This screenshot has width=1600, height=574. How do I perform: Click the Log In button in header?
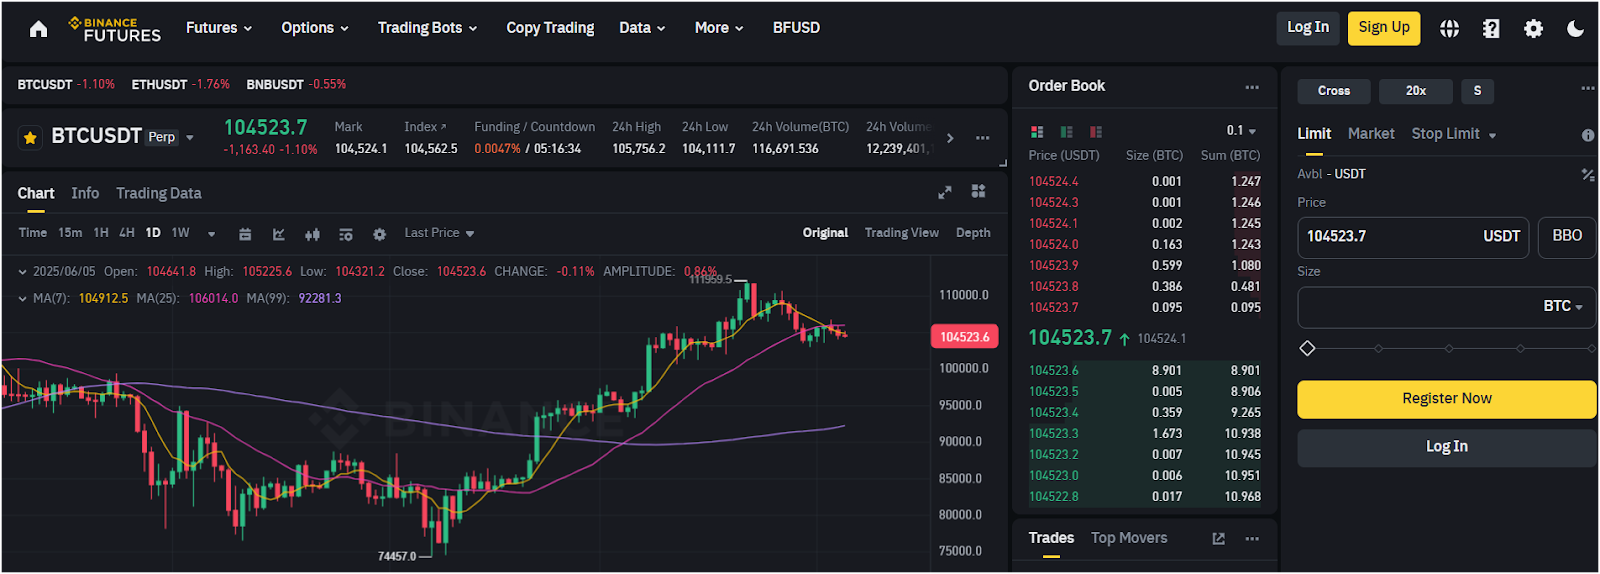pos(1308,28)
